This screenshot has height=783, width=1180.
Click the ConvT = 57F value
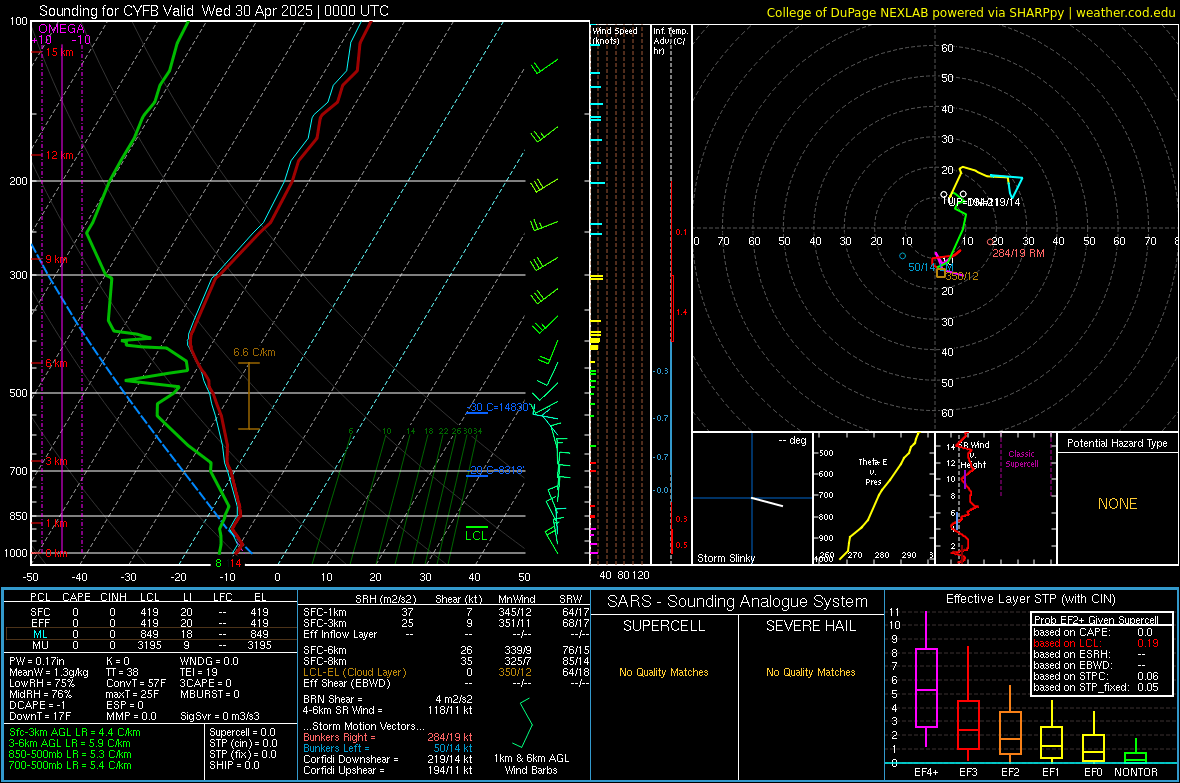(x=136, y=684)
